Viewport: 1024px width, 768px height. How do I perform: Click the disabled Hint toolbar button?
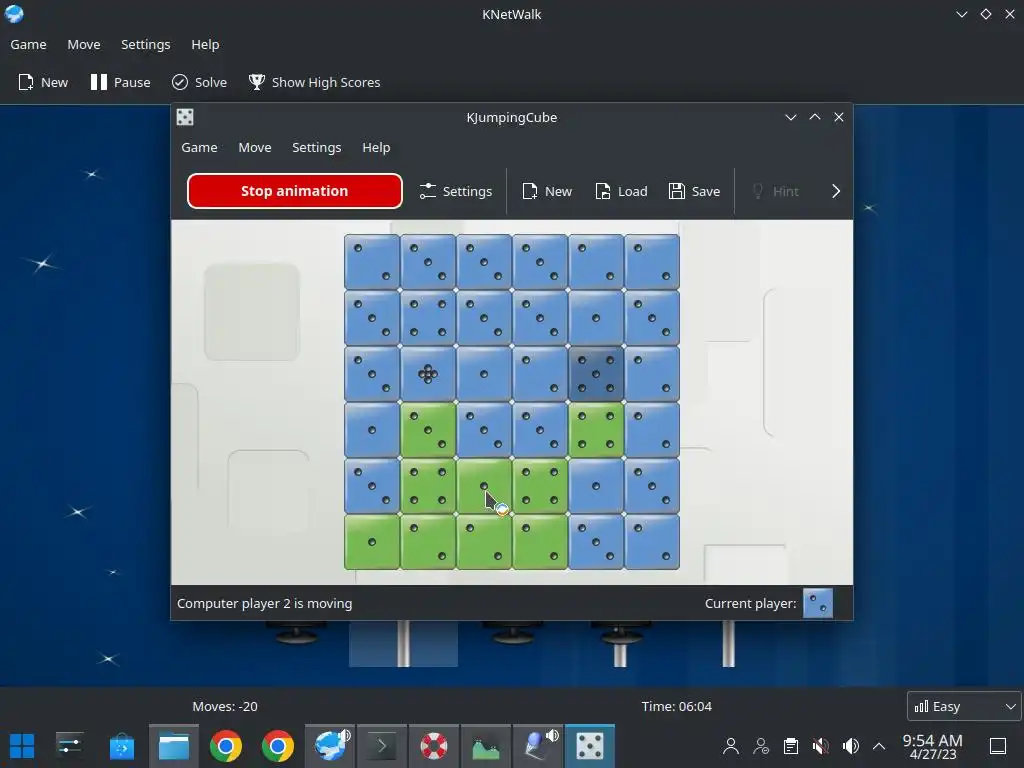(775, 191)
